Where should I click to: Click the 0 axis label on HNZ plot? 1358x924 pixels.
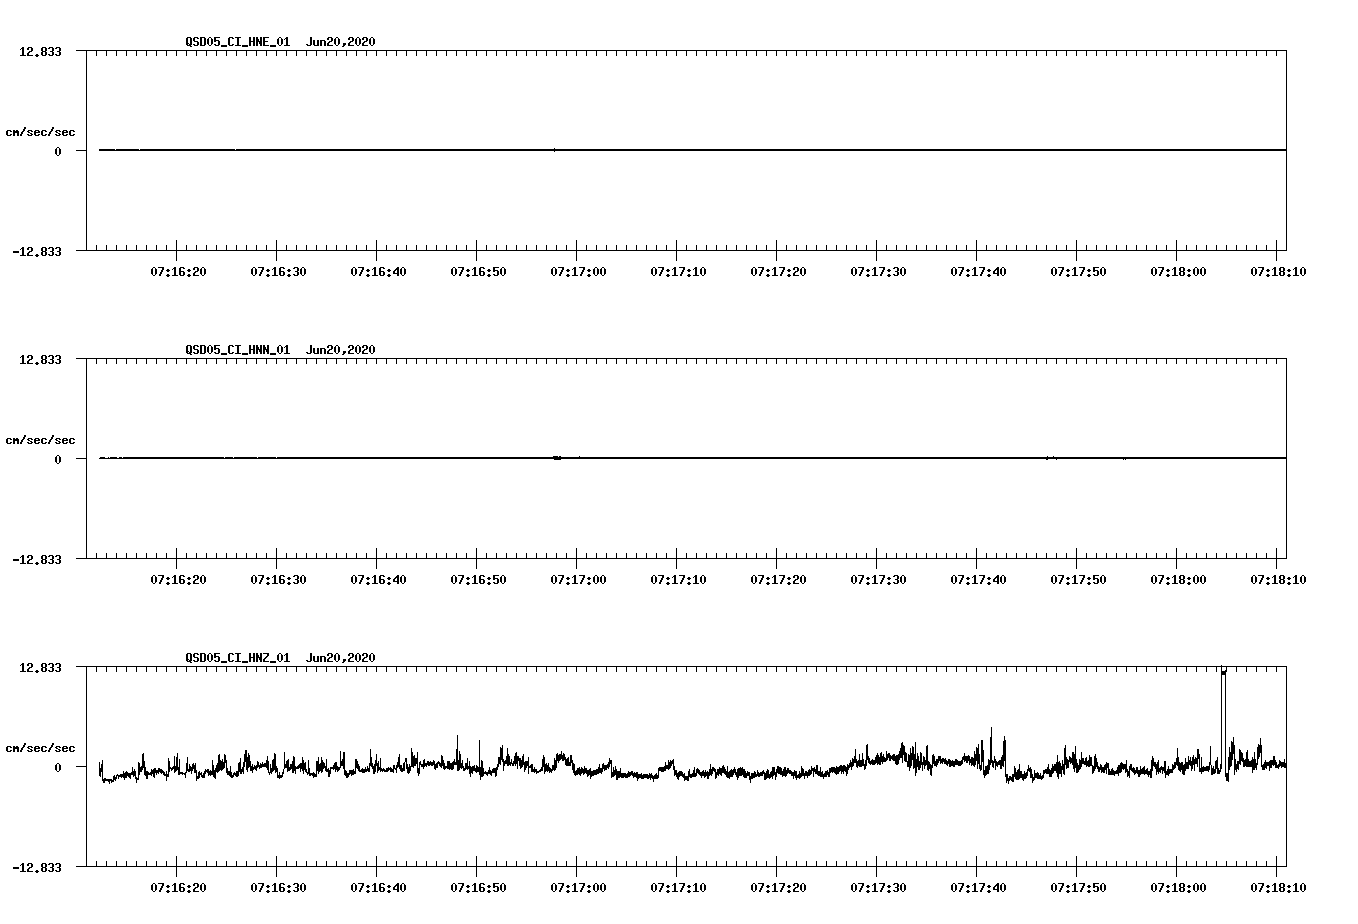(58, 767)
